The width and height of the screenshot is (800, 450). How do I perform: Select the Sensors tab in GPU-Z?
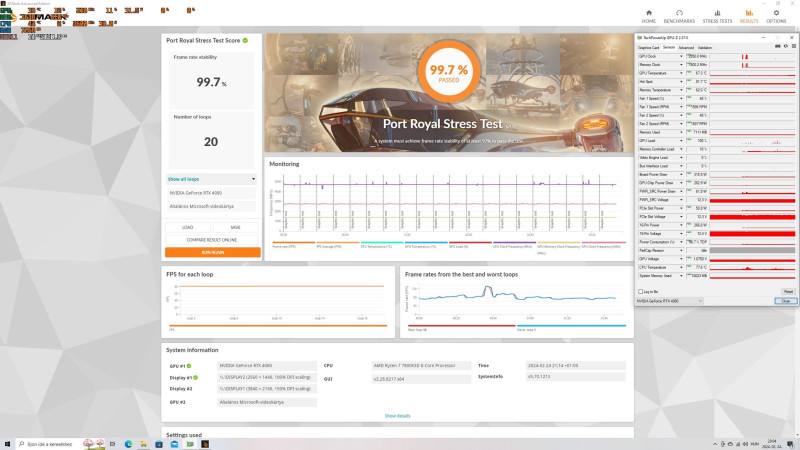pos(669,47)
